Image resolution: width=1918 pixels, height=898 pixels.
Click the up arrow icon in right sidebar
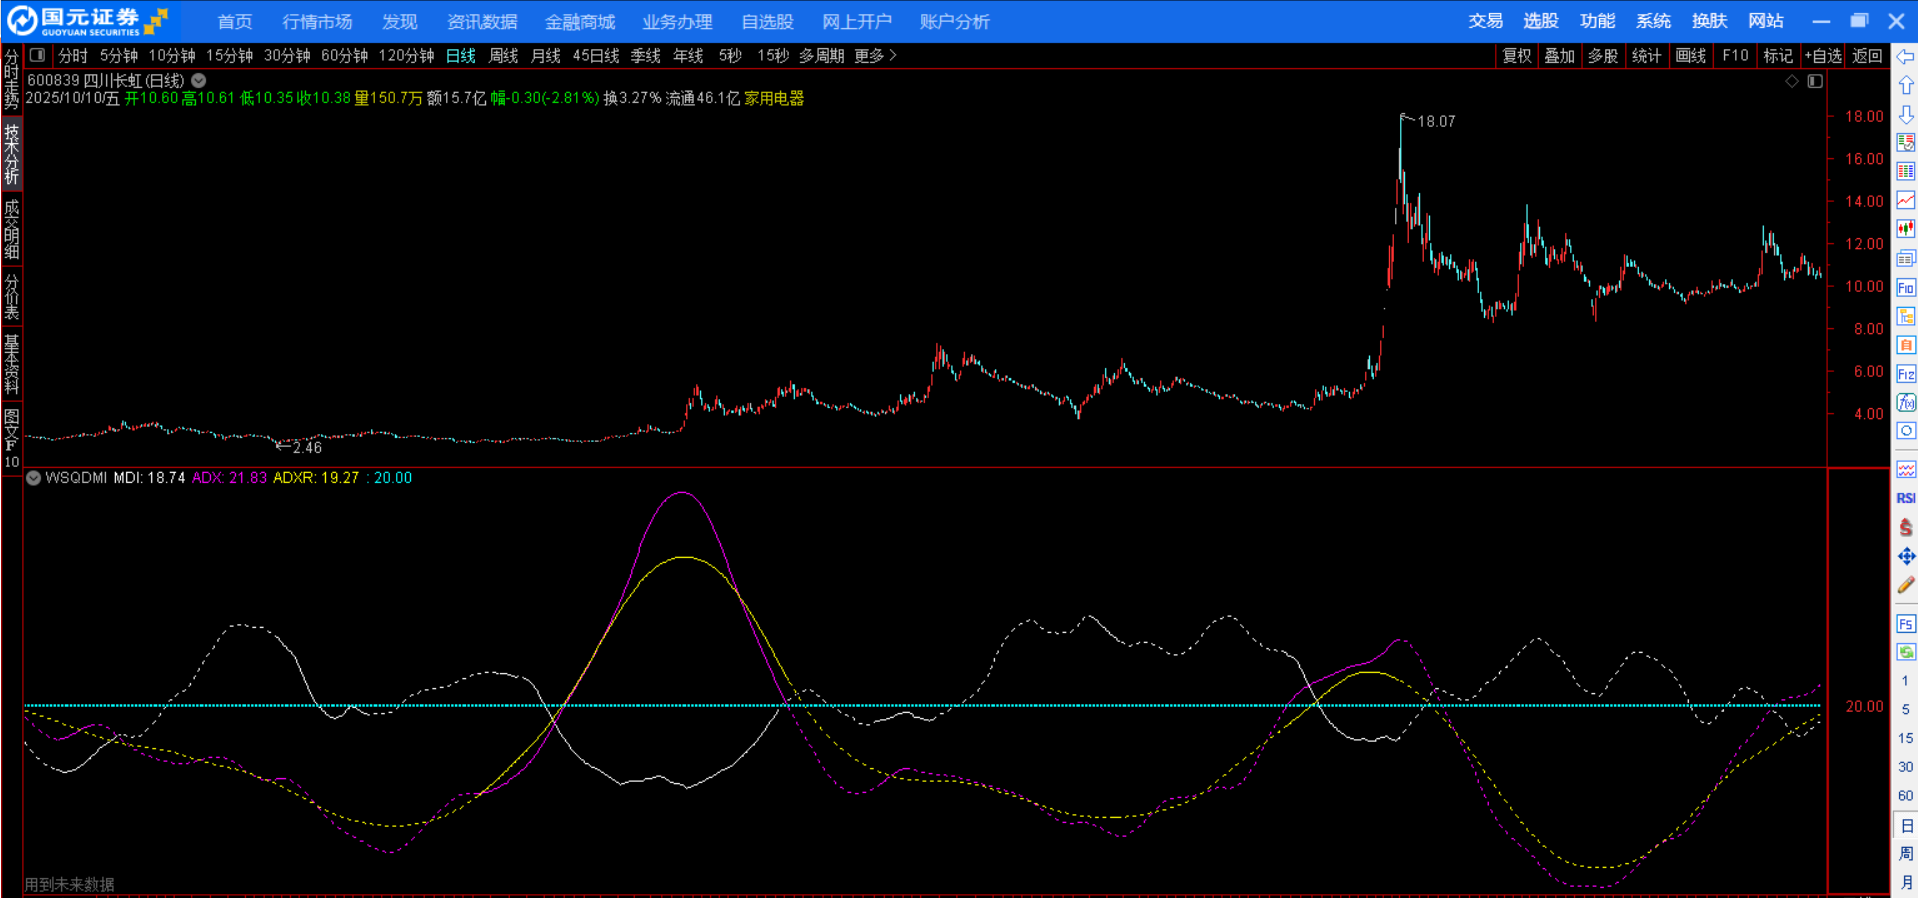[1906, 86]
